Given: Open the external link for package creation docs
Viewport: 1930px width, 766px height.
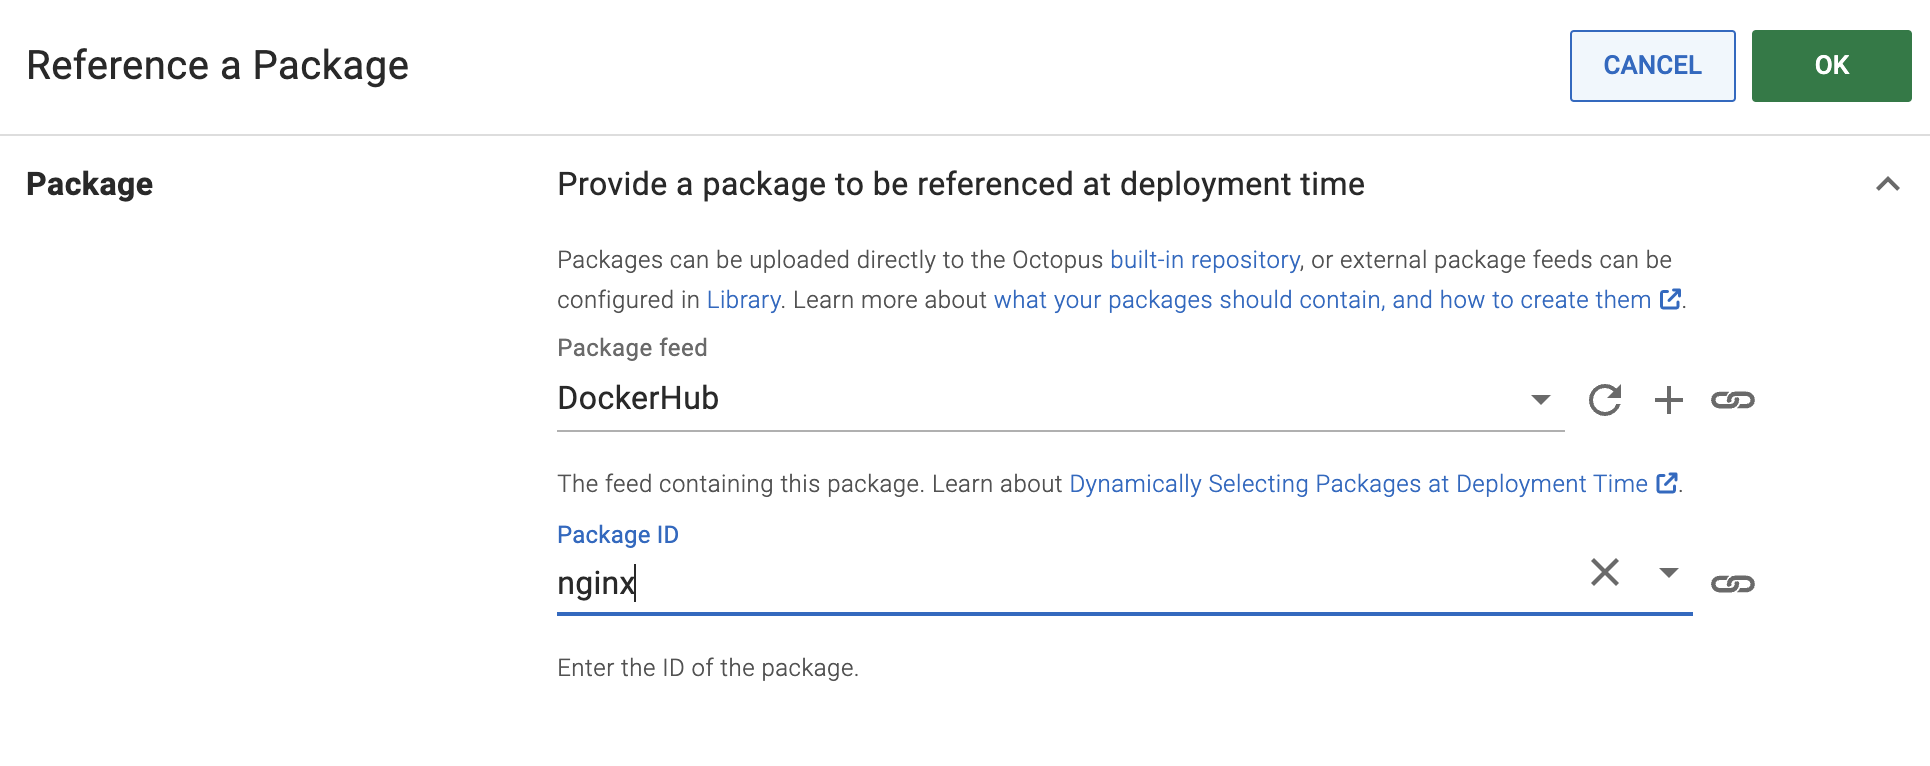Looking at the screenshot, I should pos(1668,299).
